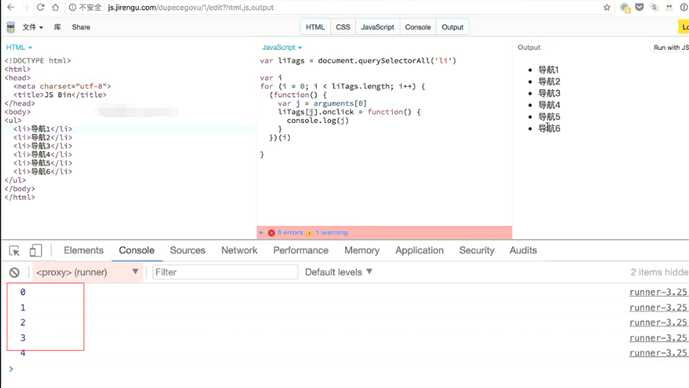
Task: Toggle the device toolbar icon
Action: click(36, 250)
